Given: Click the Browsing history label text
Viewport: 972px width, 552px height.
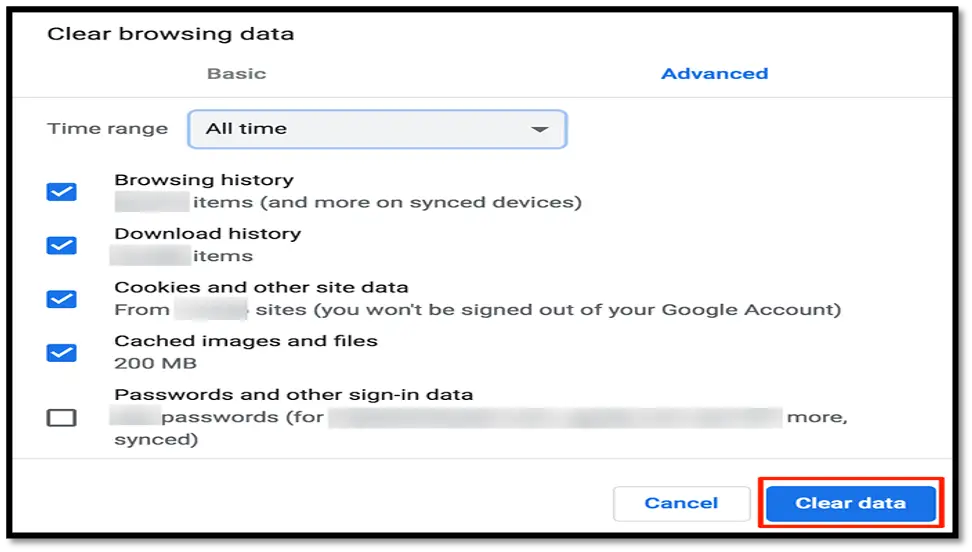Looking at the screenshot, I should point(204,180).
